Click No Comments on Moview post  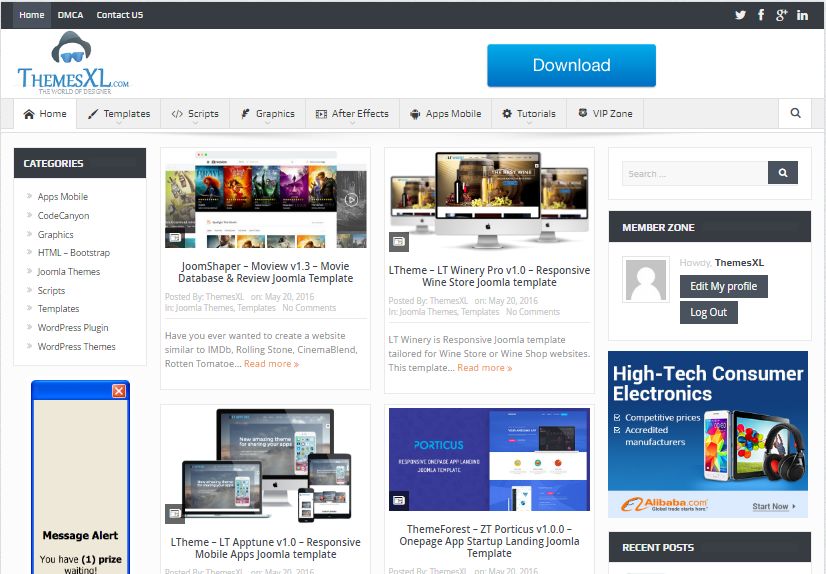(309, 308)
